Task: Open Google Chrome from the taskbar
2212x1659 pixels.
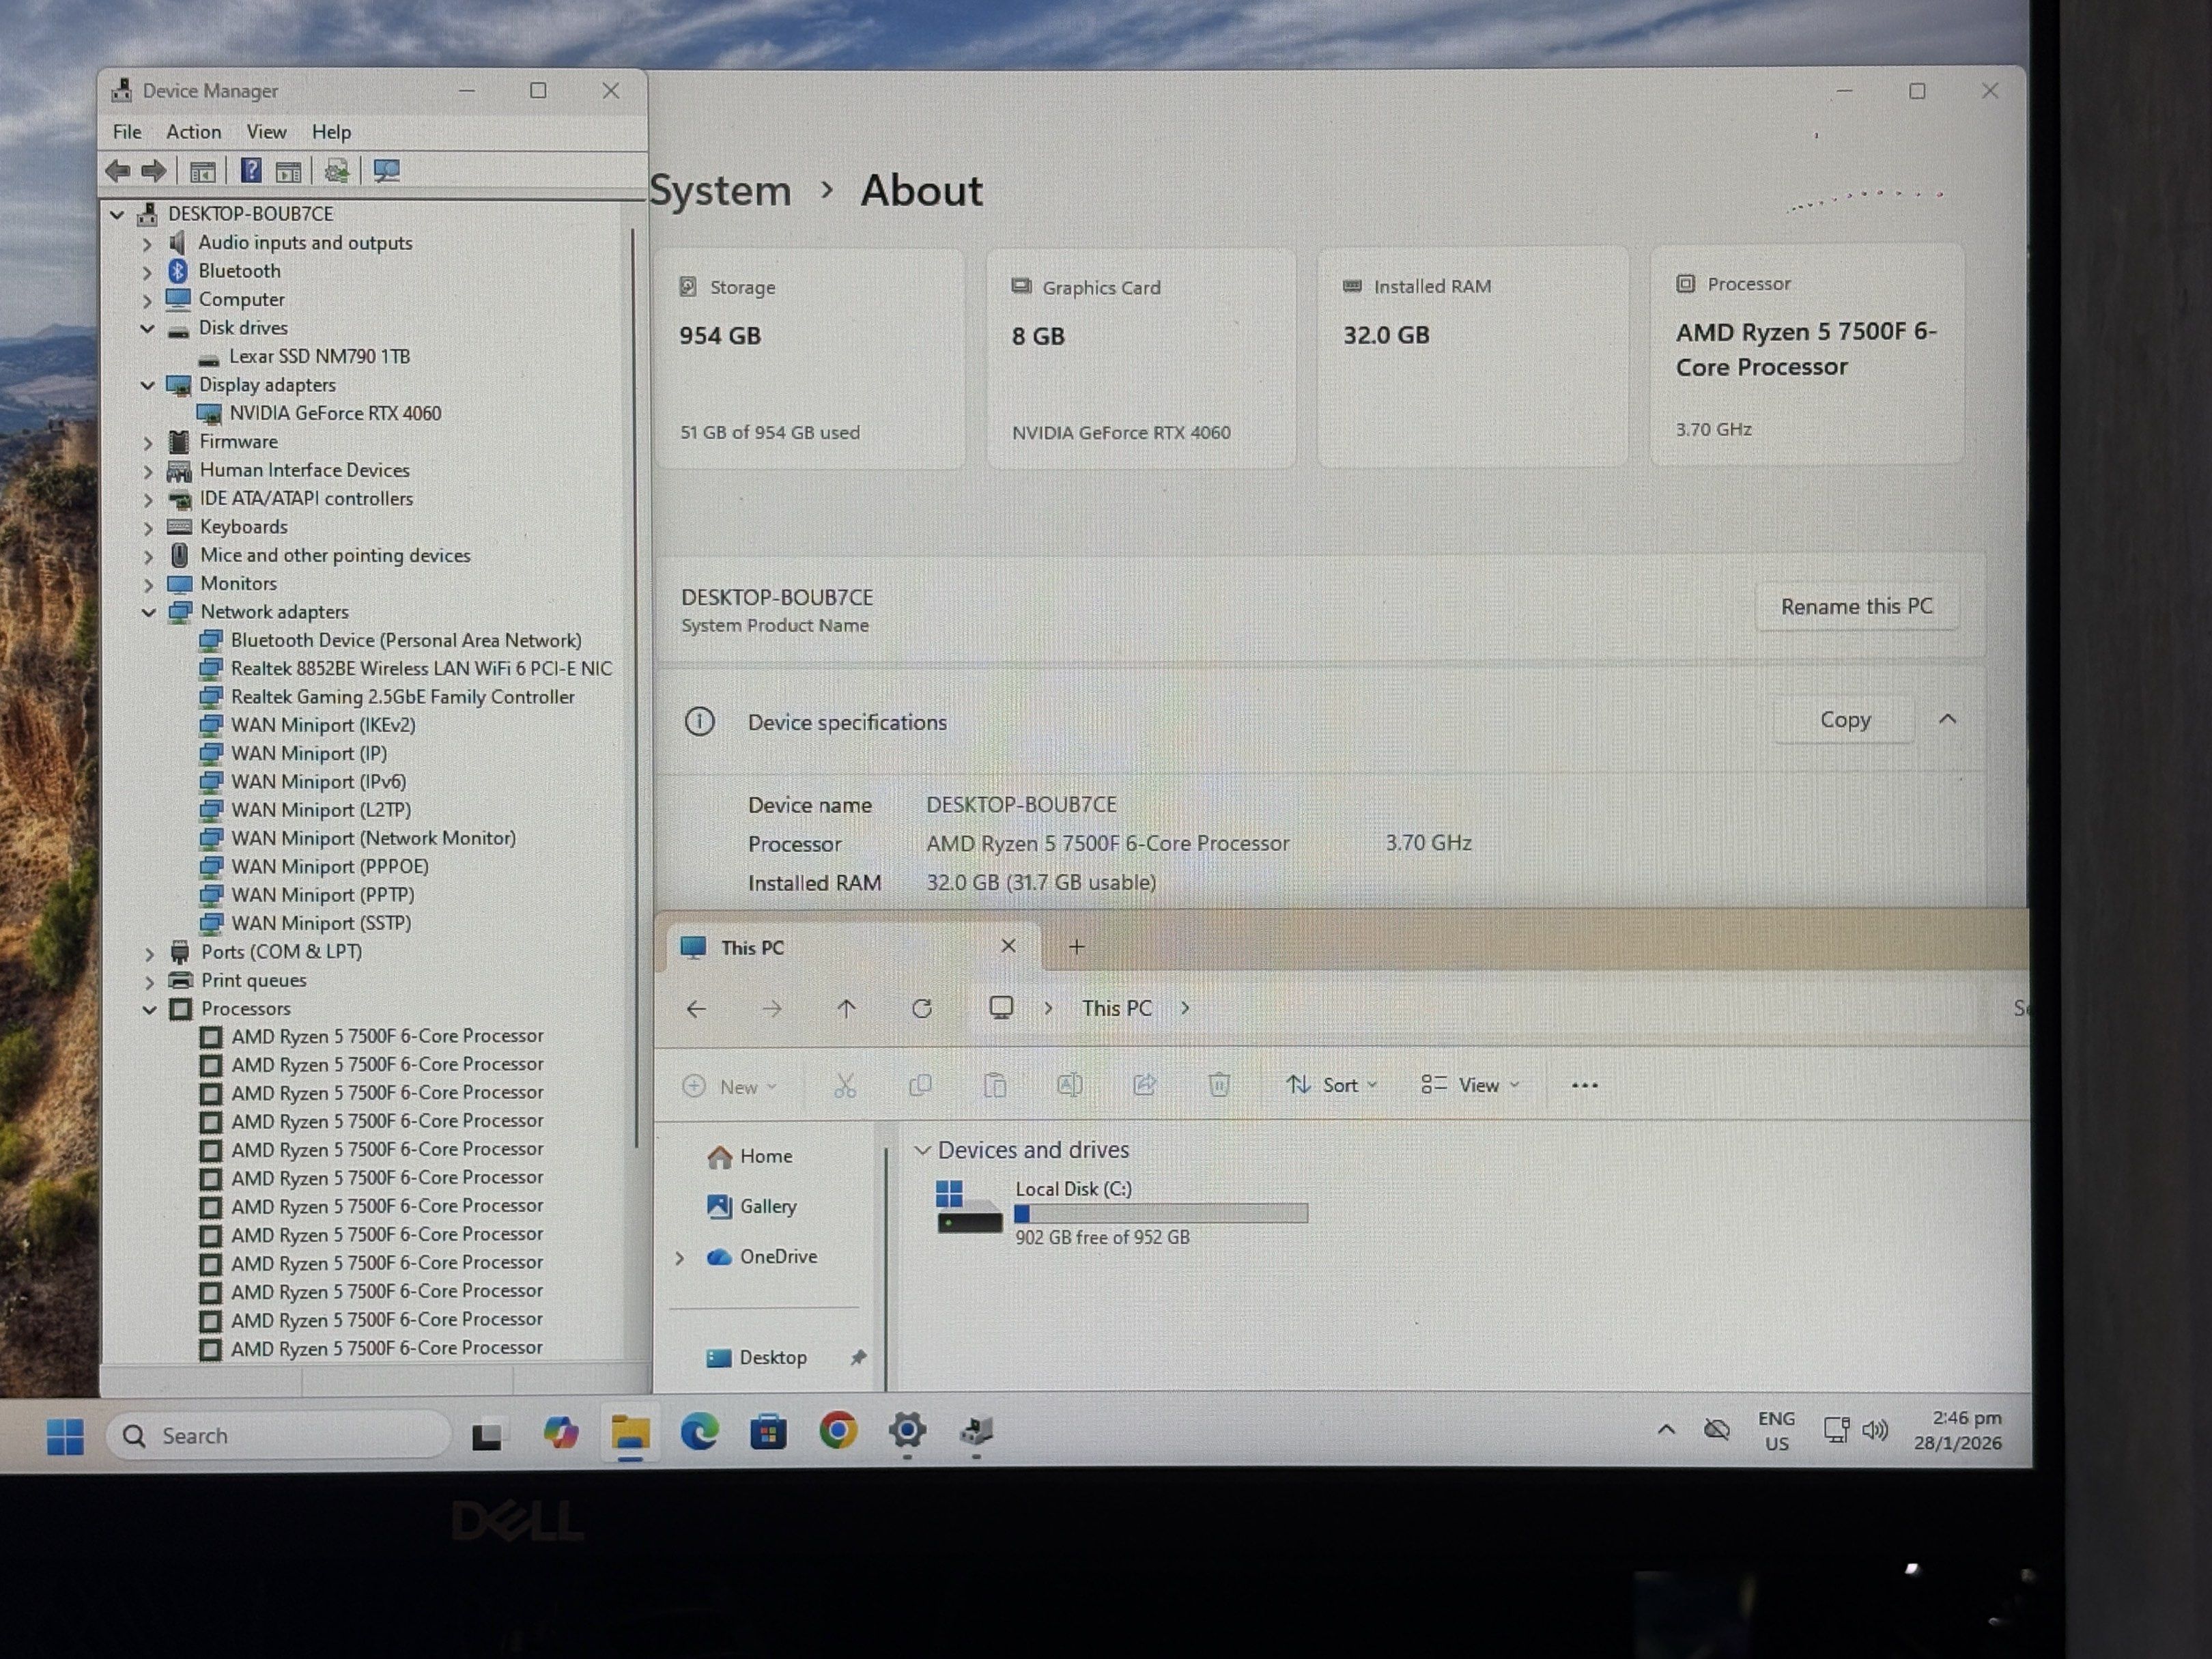Action: 838,1431
